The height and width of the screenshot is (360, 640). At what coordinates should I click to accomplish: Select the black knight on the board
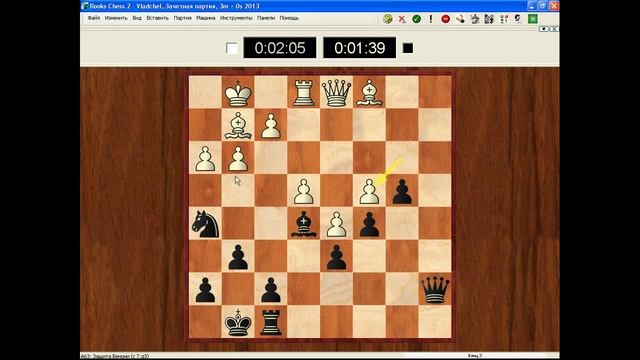205,224
